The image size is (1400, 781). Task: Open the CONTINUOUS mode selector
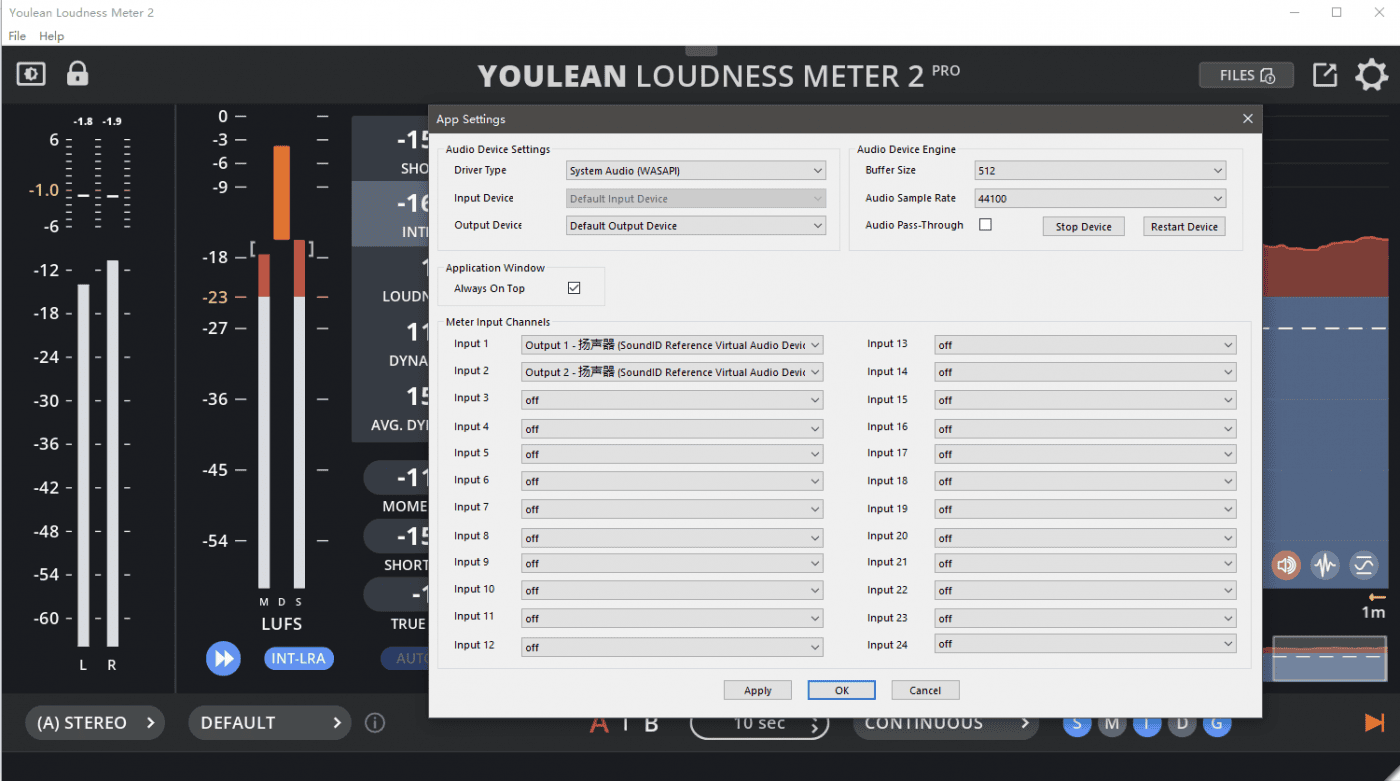946,723
